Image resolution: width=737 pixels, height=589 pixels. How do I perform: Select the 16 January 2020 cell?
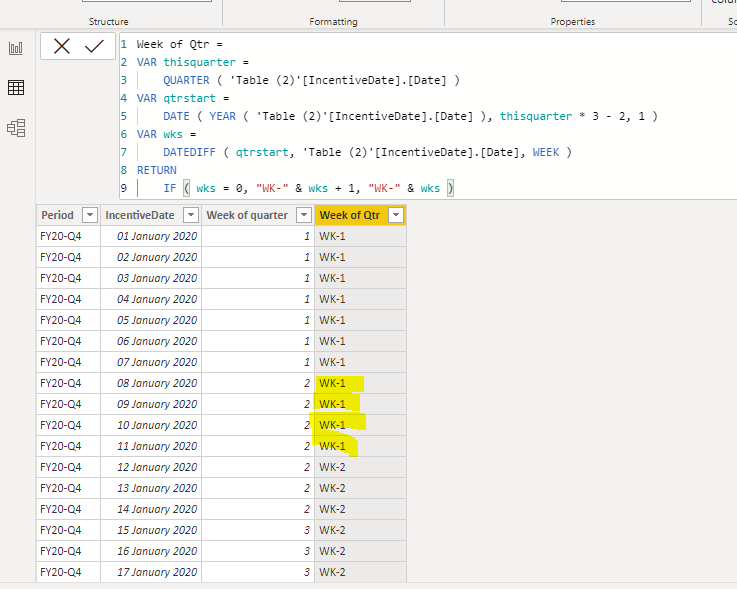(x=151, y=551)
